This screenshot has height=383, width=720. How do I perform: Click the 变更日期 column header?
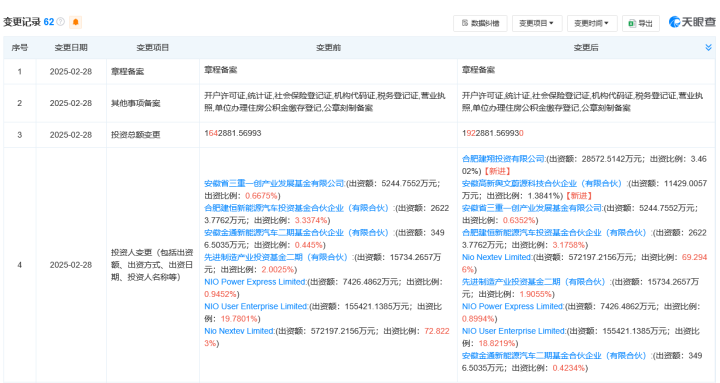coord(71,48)
